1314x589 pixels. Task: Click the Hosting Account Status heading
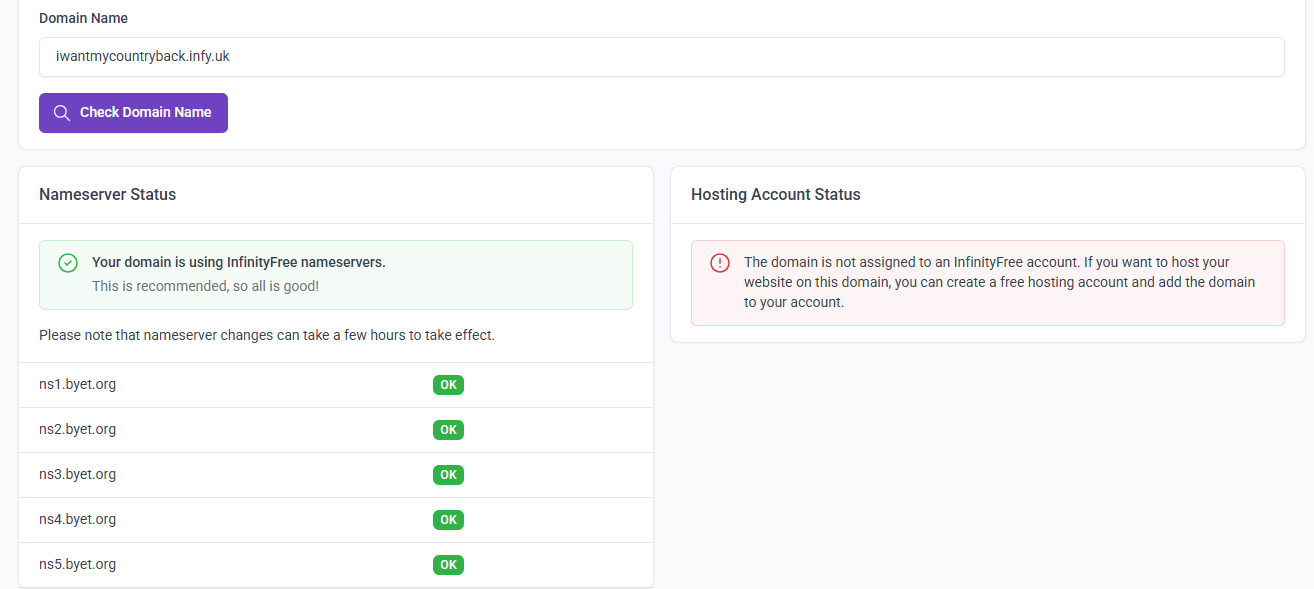click(775, 195)
